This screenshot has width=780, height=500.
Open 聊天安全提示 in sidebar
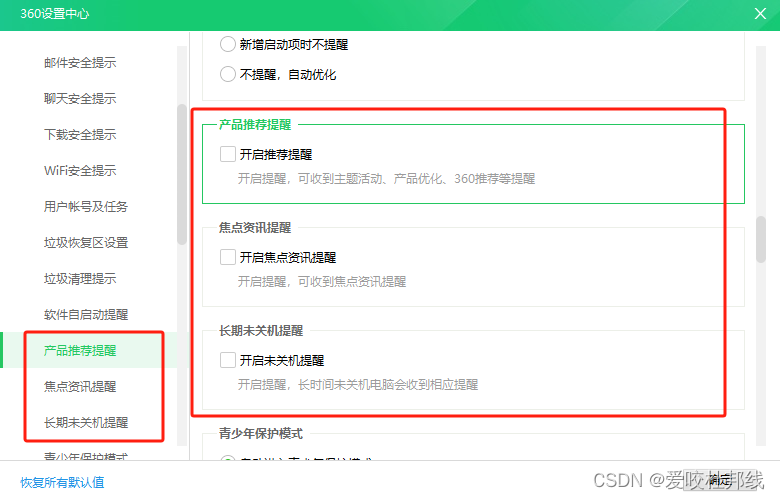coord(80,99)
